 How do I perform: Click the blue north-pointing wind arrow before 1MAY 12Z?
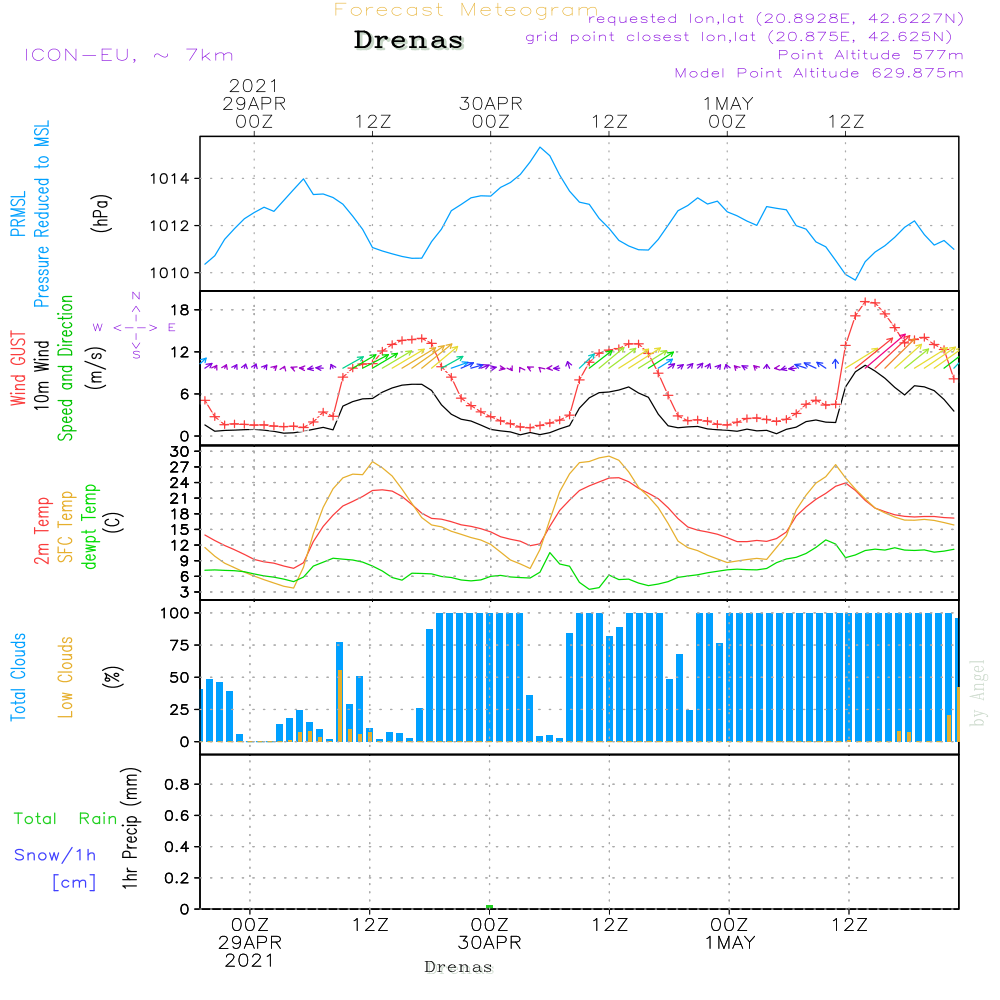835,364
